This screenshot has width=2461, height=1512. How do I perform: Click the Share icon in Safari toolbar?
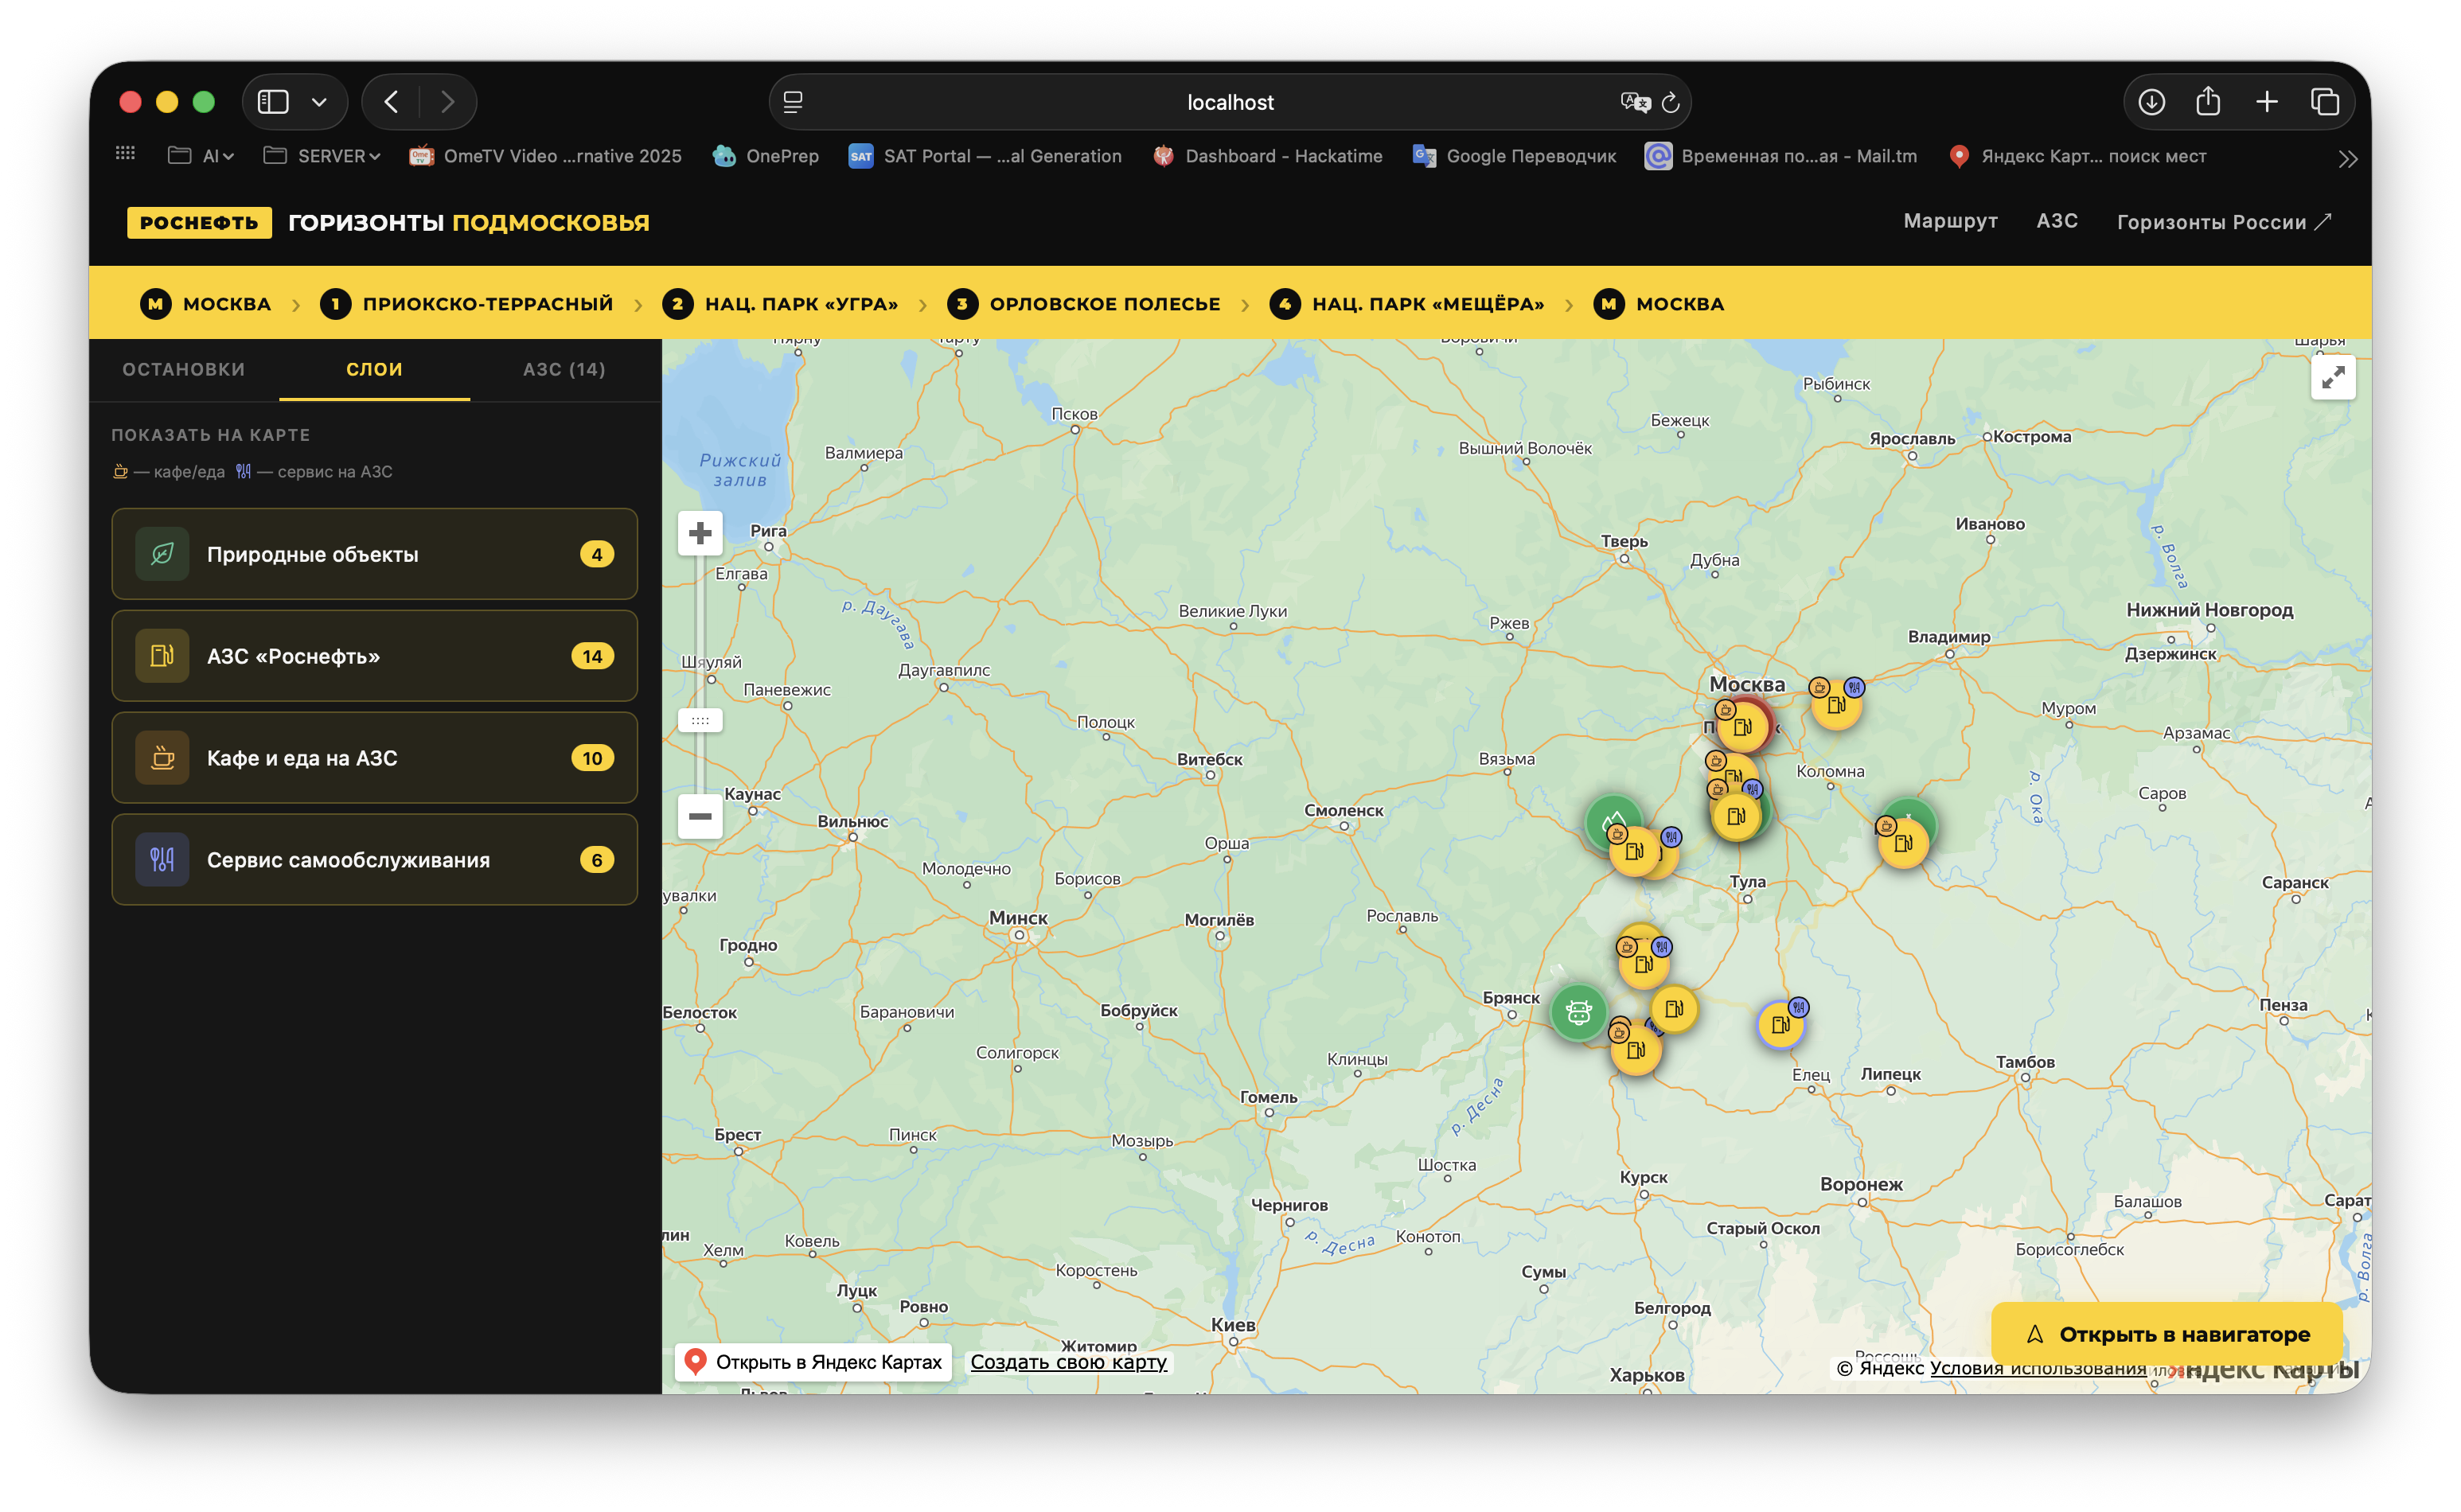[x=2208, y=101]
